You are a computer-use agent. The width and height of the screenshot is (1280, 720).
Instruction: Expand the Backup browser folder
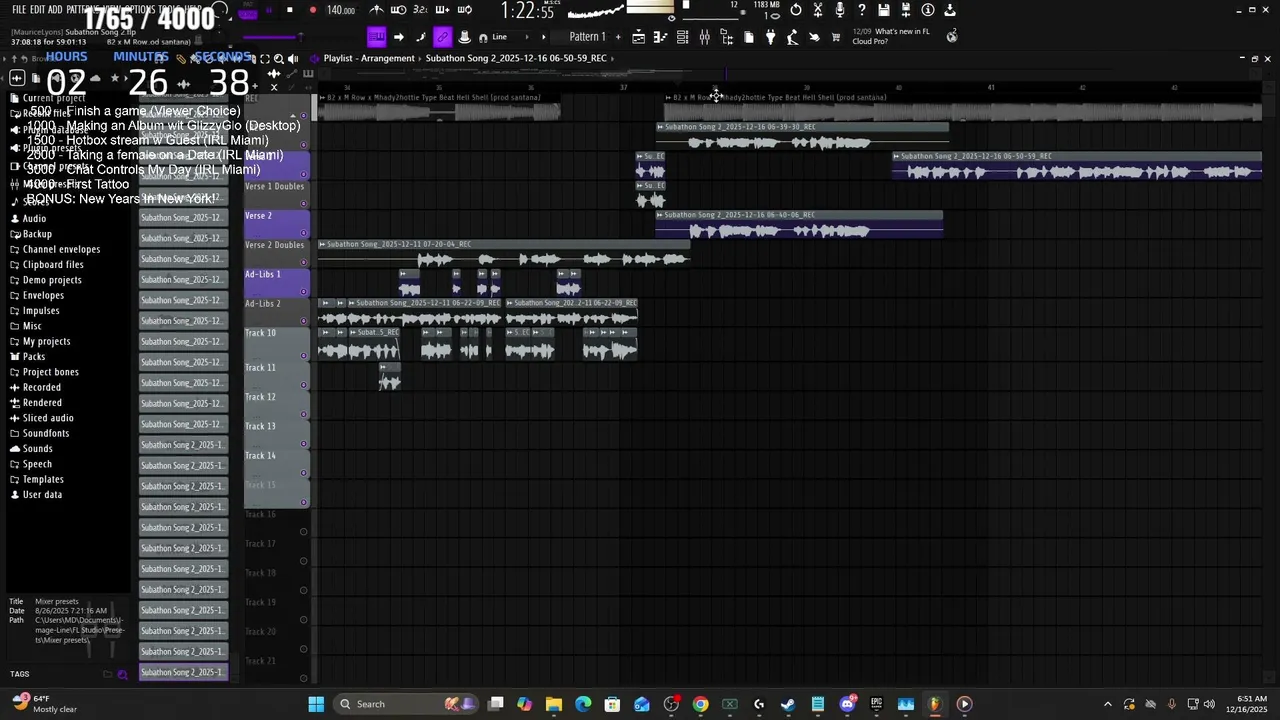[37, 234]
